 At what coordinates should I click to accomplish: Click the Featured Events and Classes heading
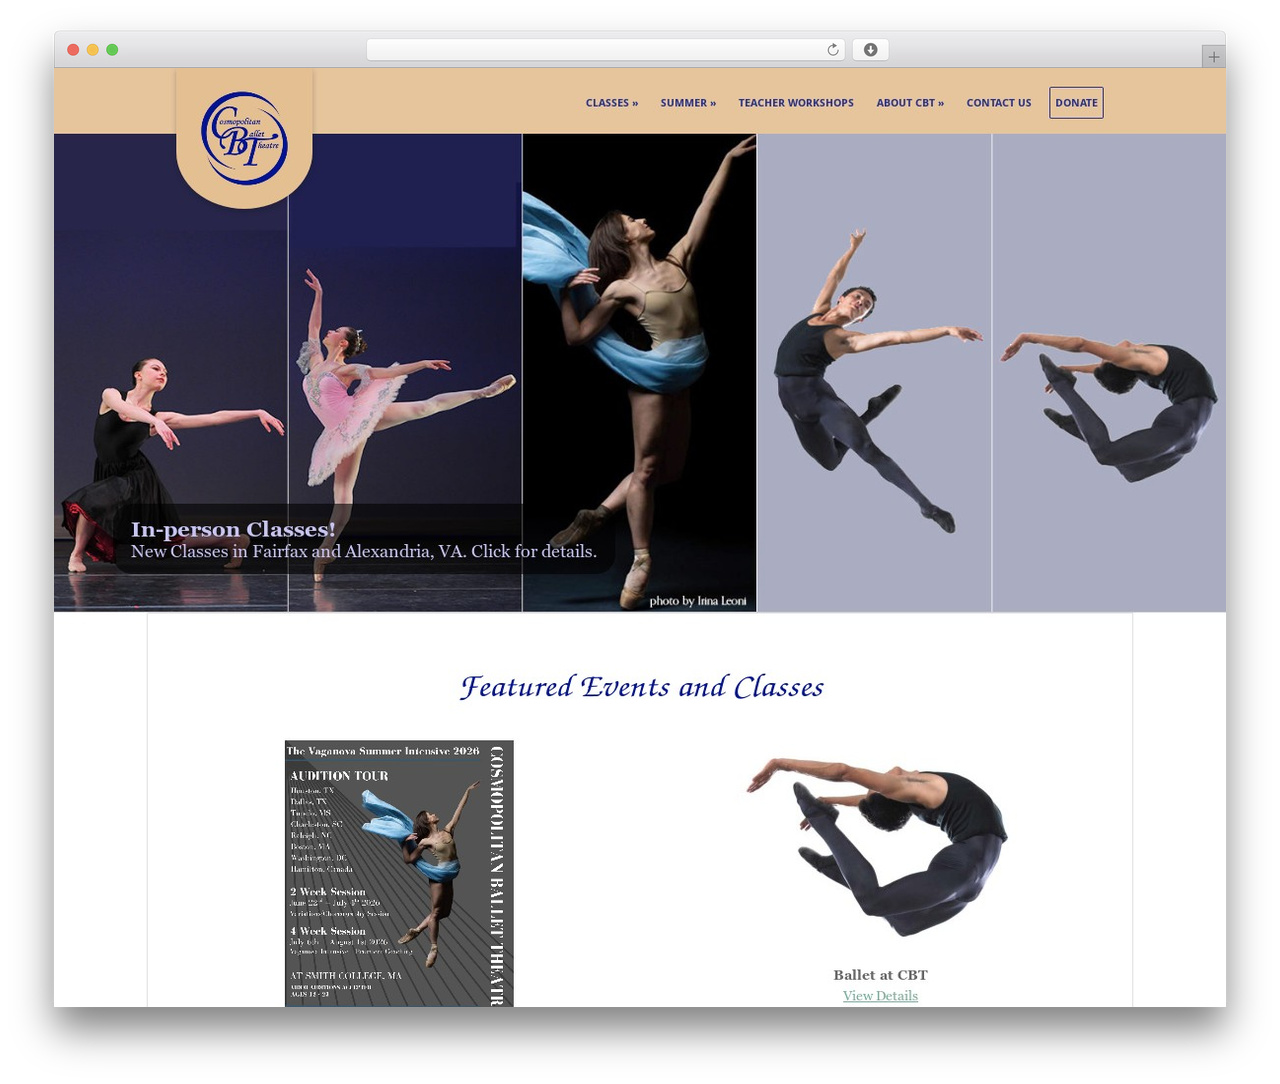point(641,687)
